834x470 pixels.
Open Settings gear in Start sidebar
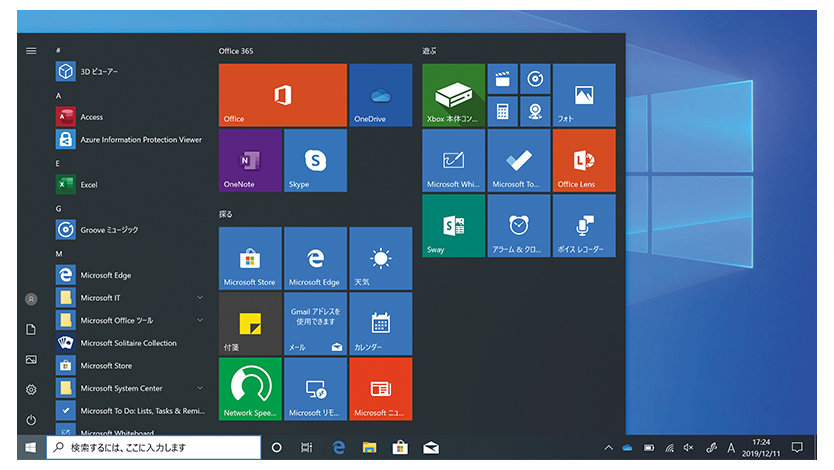[x=31, y=390]
